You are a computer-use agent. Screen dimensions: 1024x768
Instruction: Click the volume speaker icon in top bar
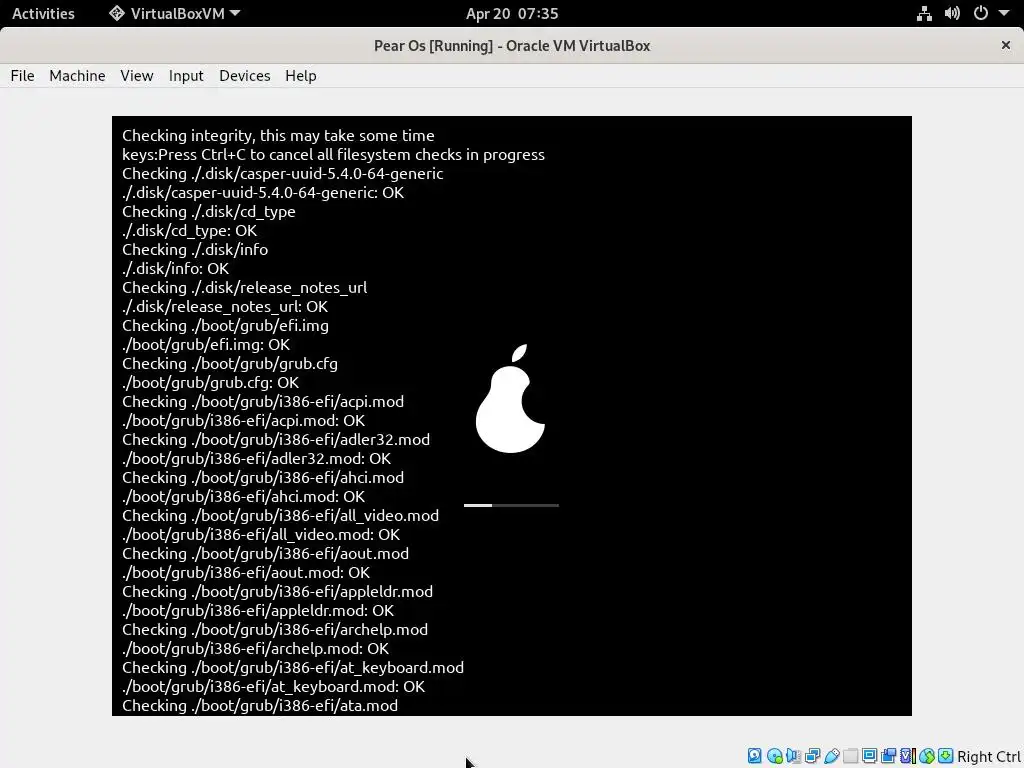[x=952, y=14]
